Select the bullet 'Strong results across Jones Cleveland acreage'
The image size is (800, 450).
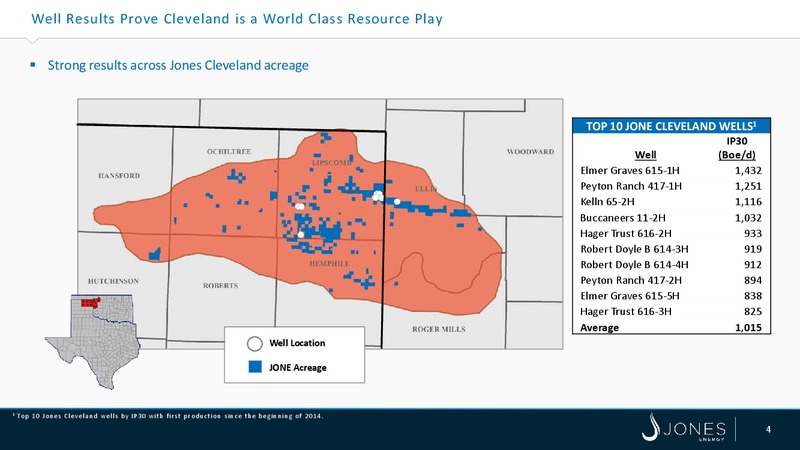click(x=178, y=65)
